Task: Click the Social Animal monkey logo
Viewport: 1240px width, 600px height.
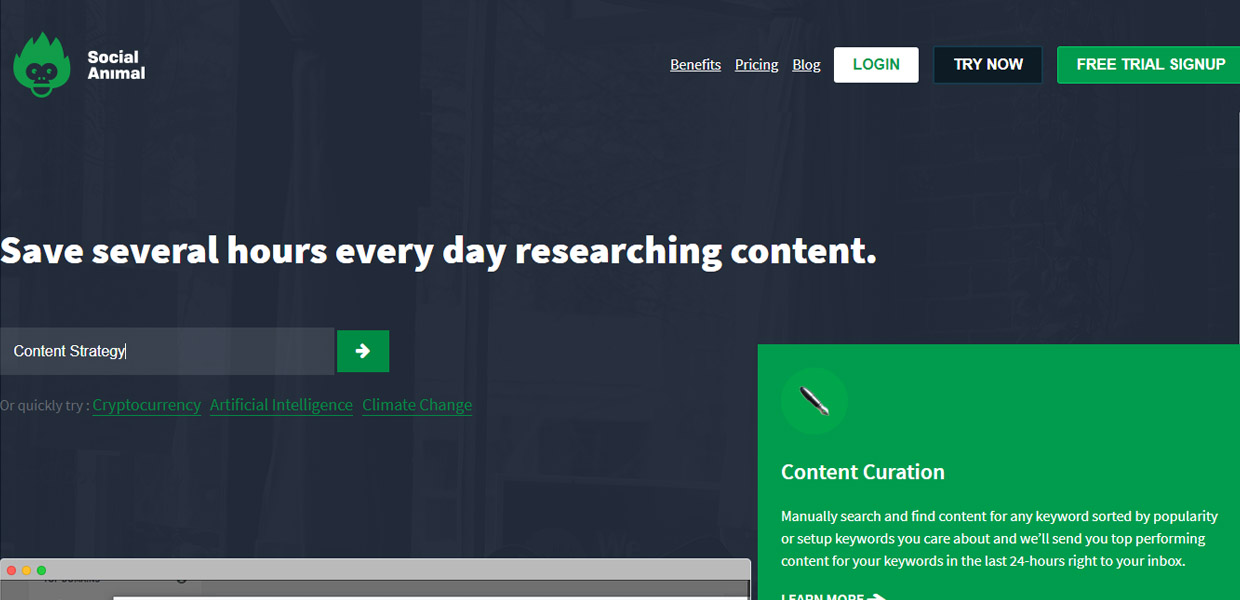Action: (x=41, y=65)
